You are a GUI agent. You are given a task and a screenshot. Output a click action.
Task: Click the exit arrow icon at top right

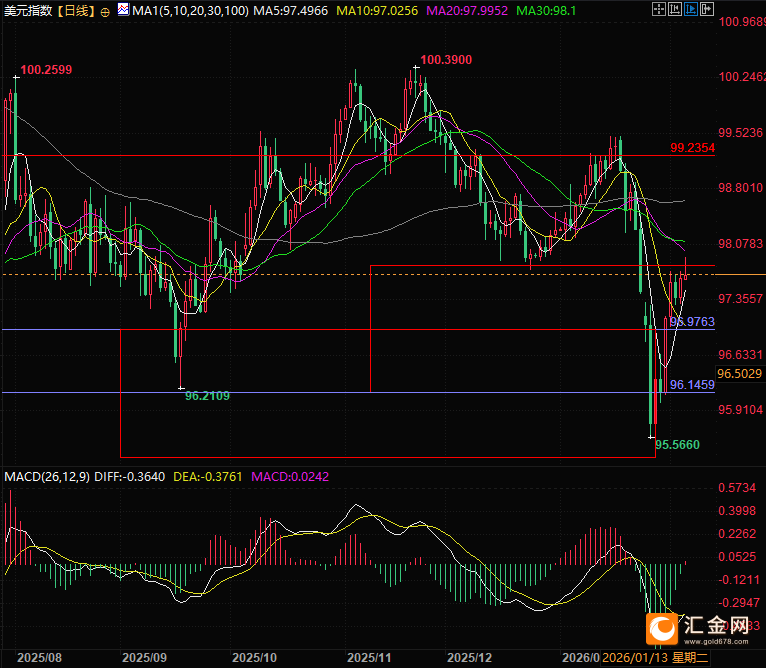coord(707,9)
